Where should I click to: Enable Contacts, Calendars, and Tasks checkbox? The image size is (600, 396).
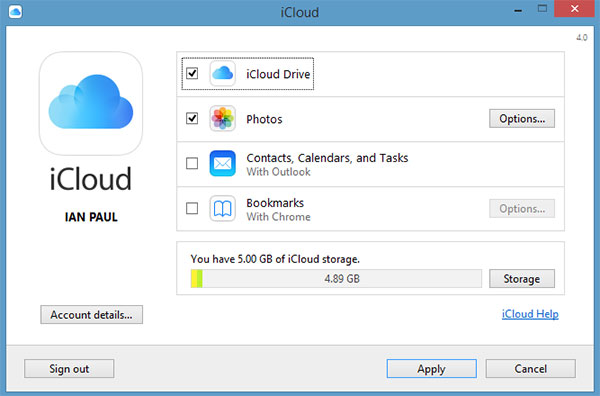point(192,163)
